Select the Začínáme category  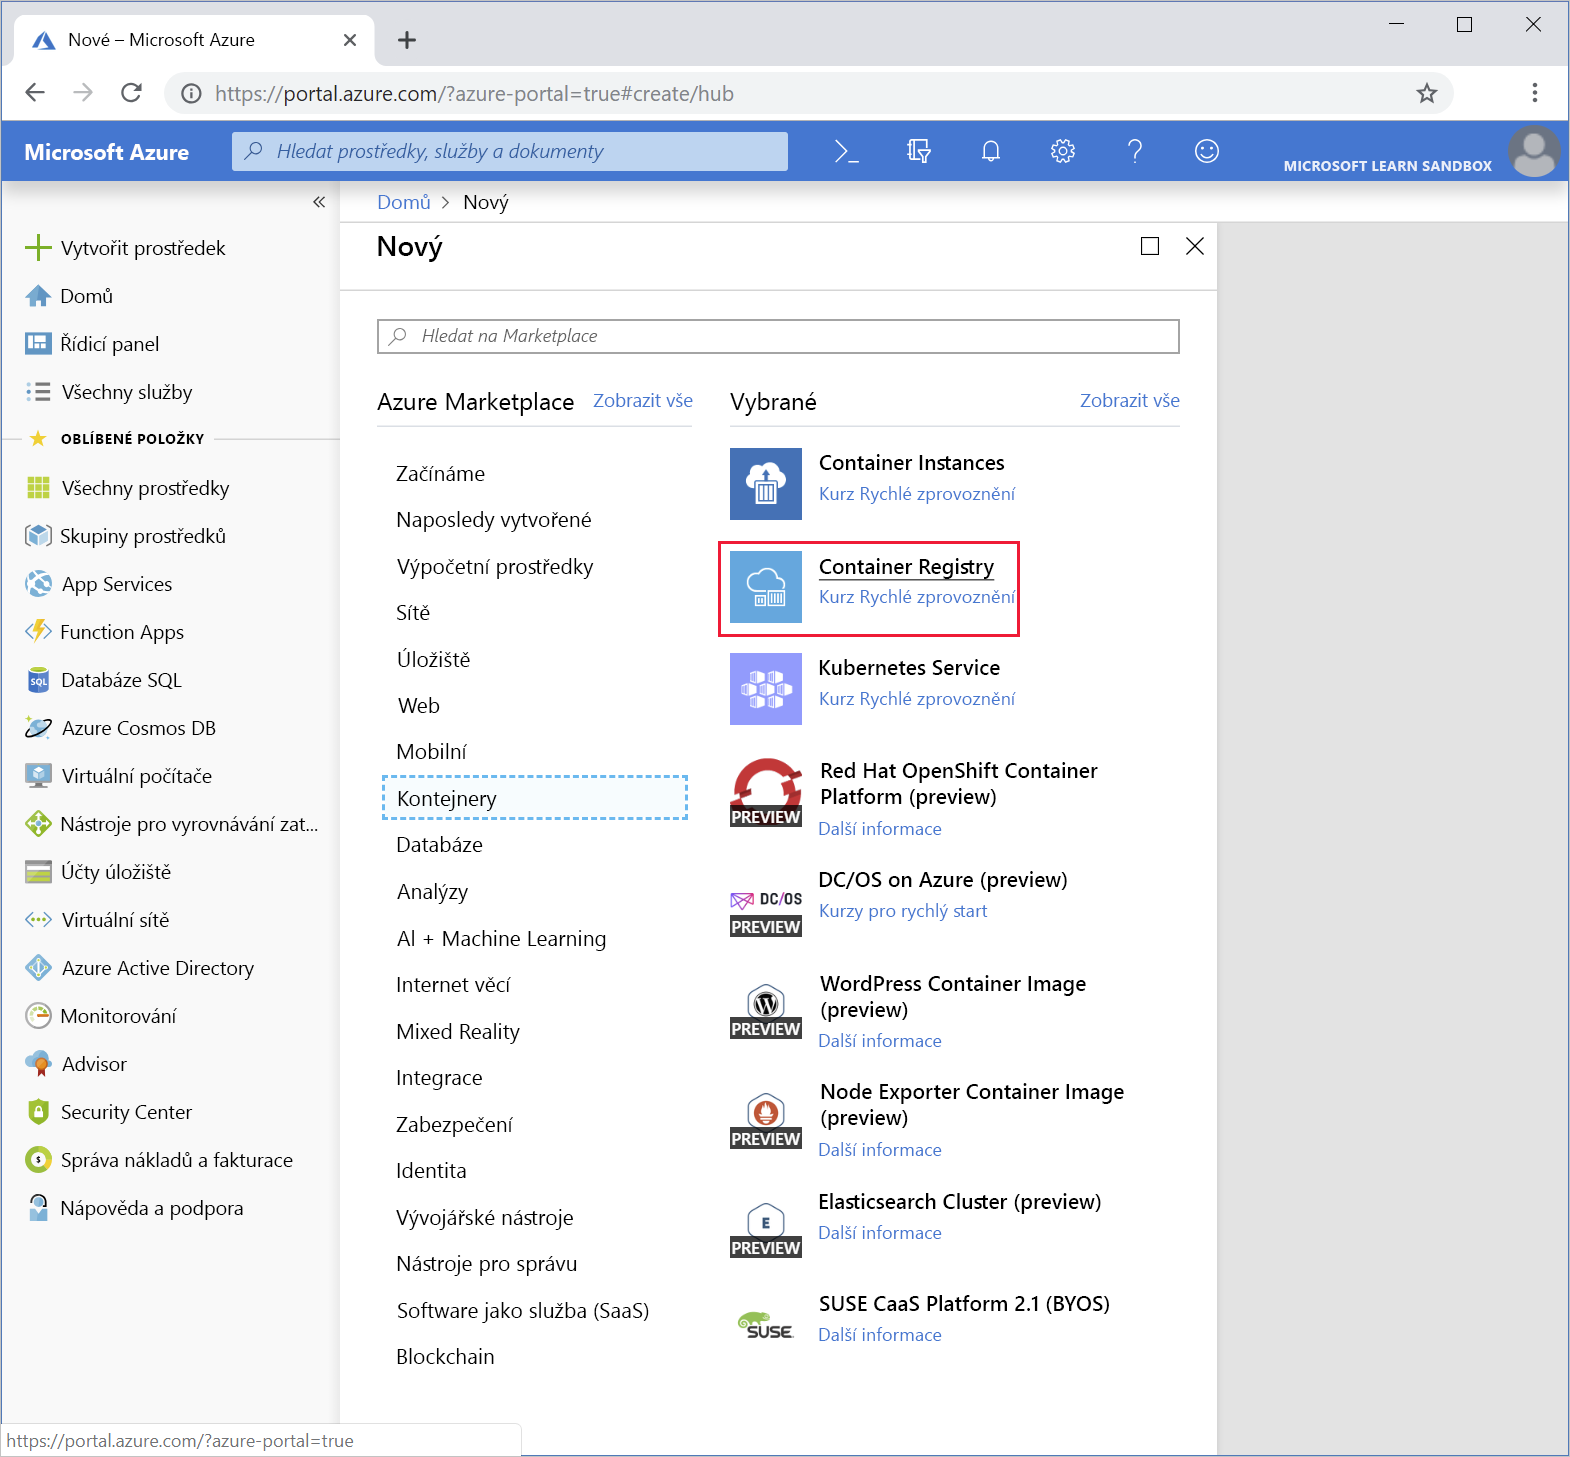[x=440, y=474]
